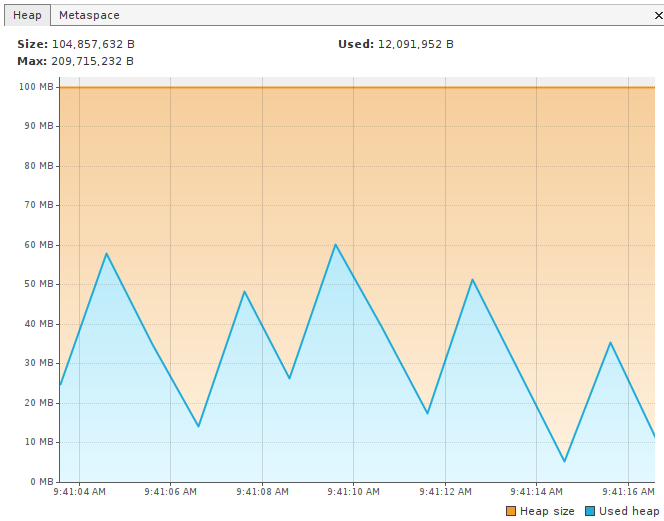This screenshot has height=521, width=664.
Task: Select the Used value 12,091,952 B
Action: 415,44
